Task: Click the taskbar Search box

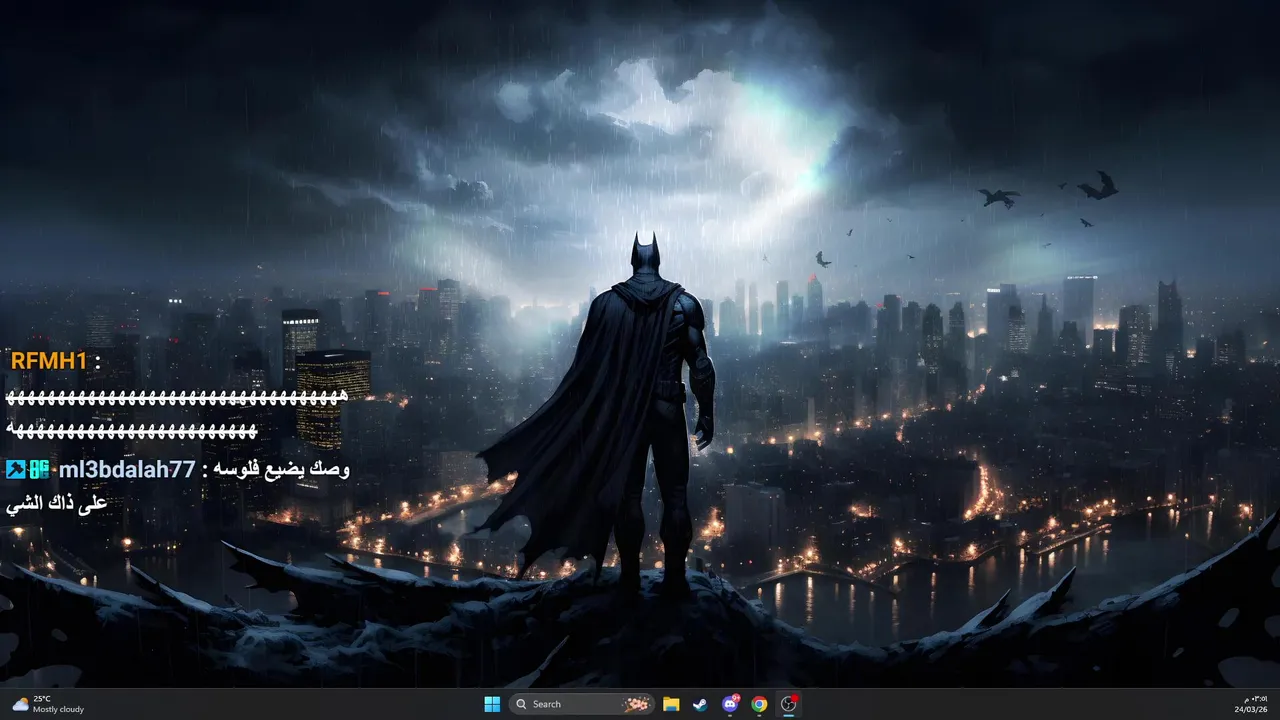Action: (583, 704)
